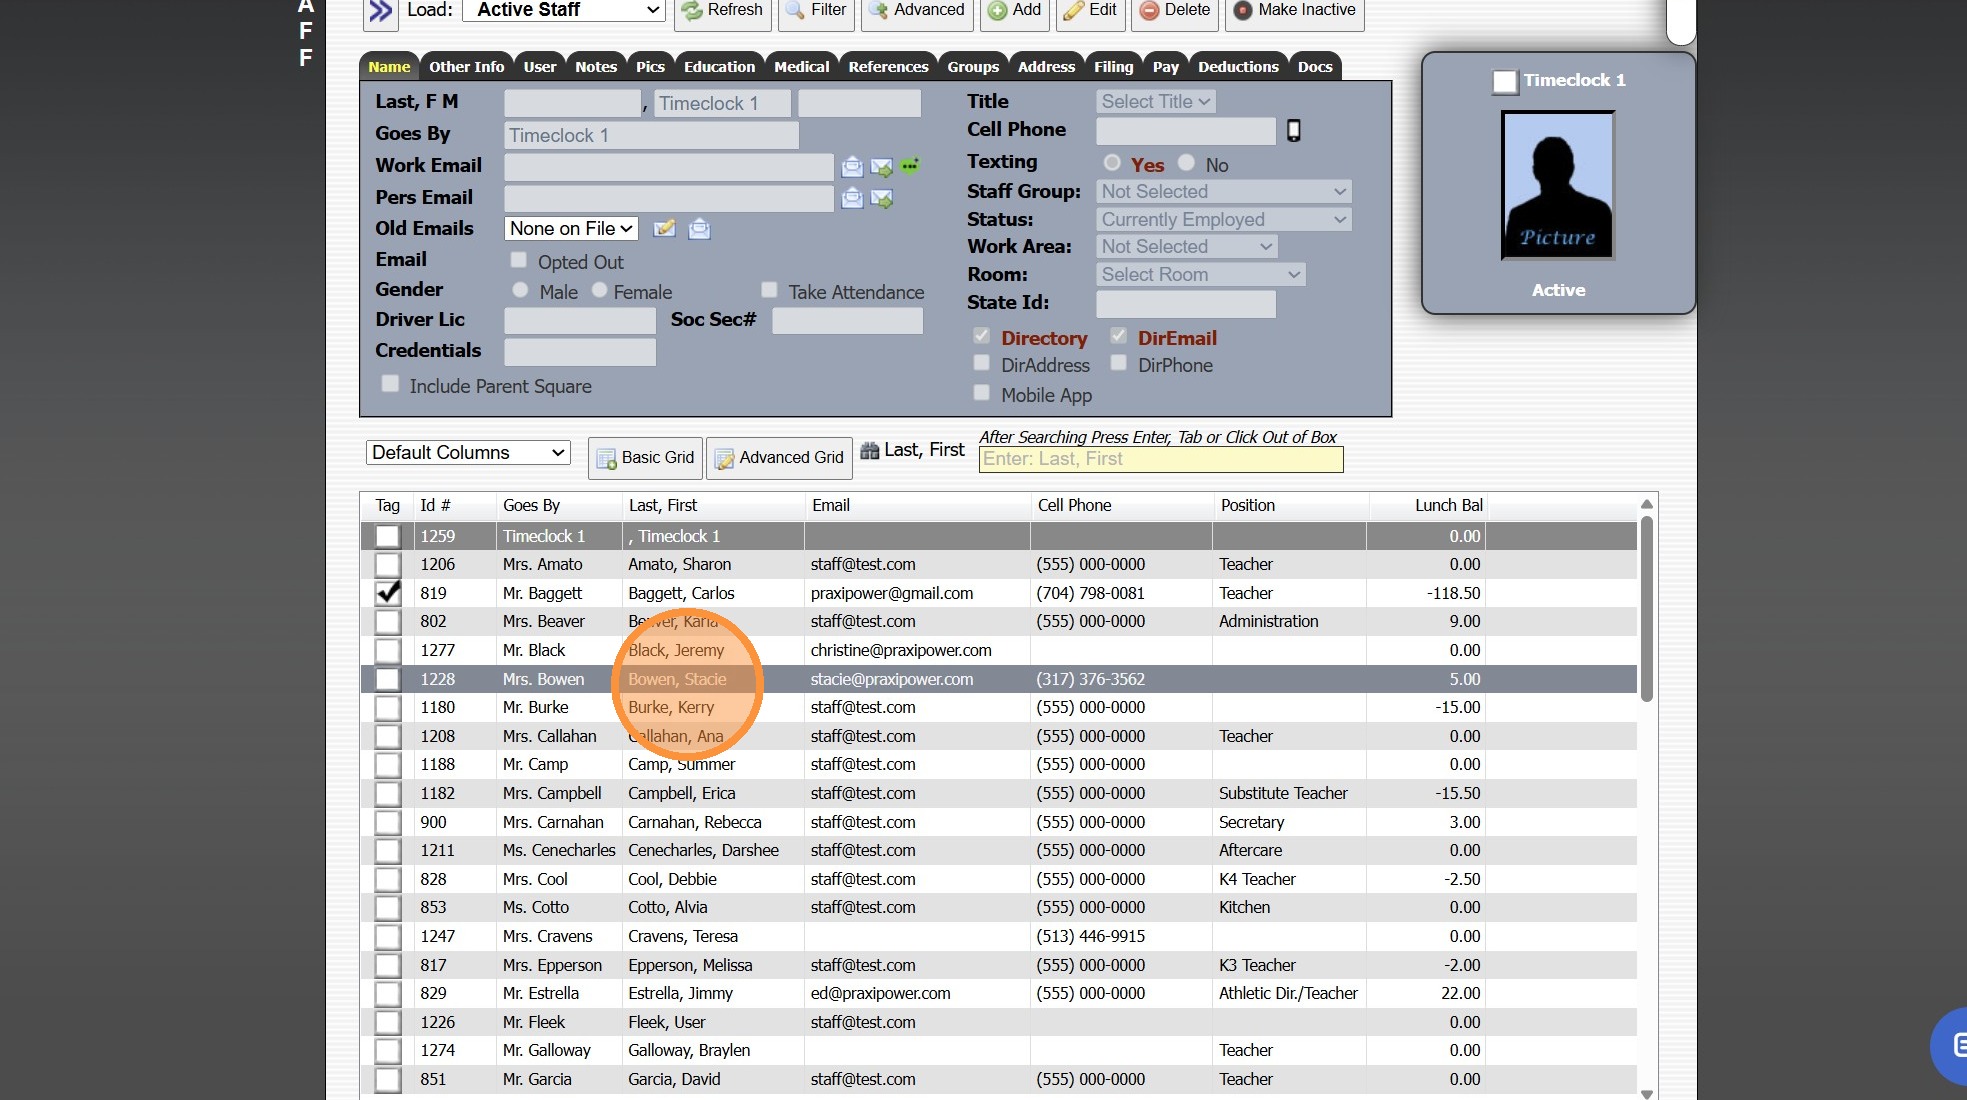This screenshot has height=1100, width=1967.
Task: Select the Female gender radio button
Action: 599,290
